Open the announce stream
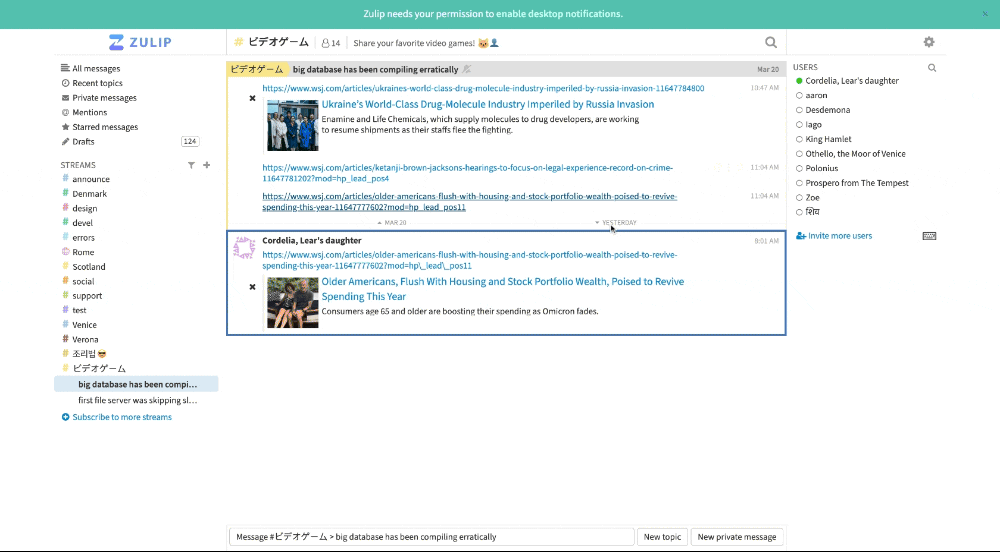 click(91, 179)
